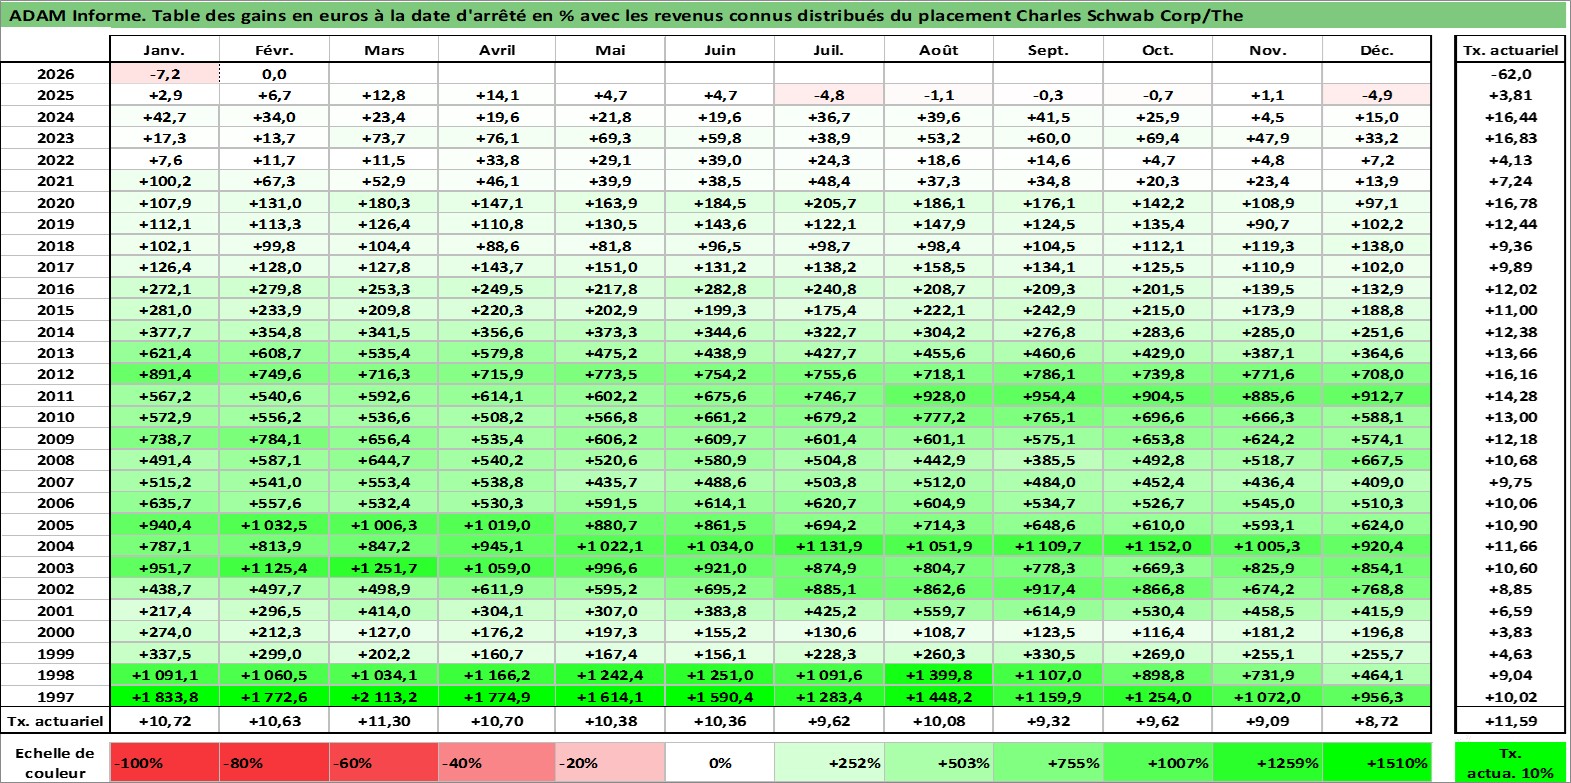Click the Mars column header

[384, 50]
